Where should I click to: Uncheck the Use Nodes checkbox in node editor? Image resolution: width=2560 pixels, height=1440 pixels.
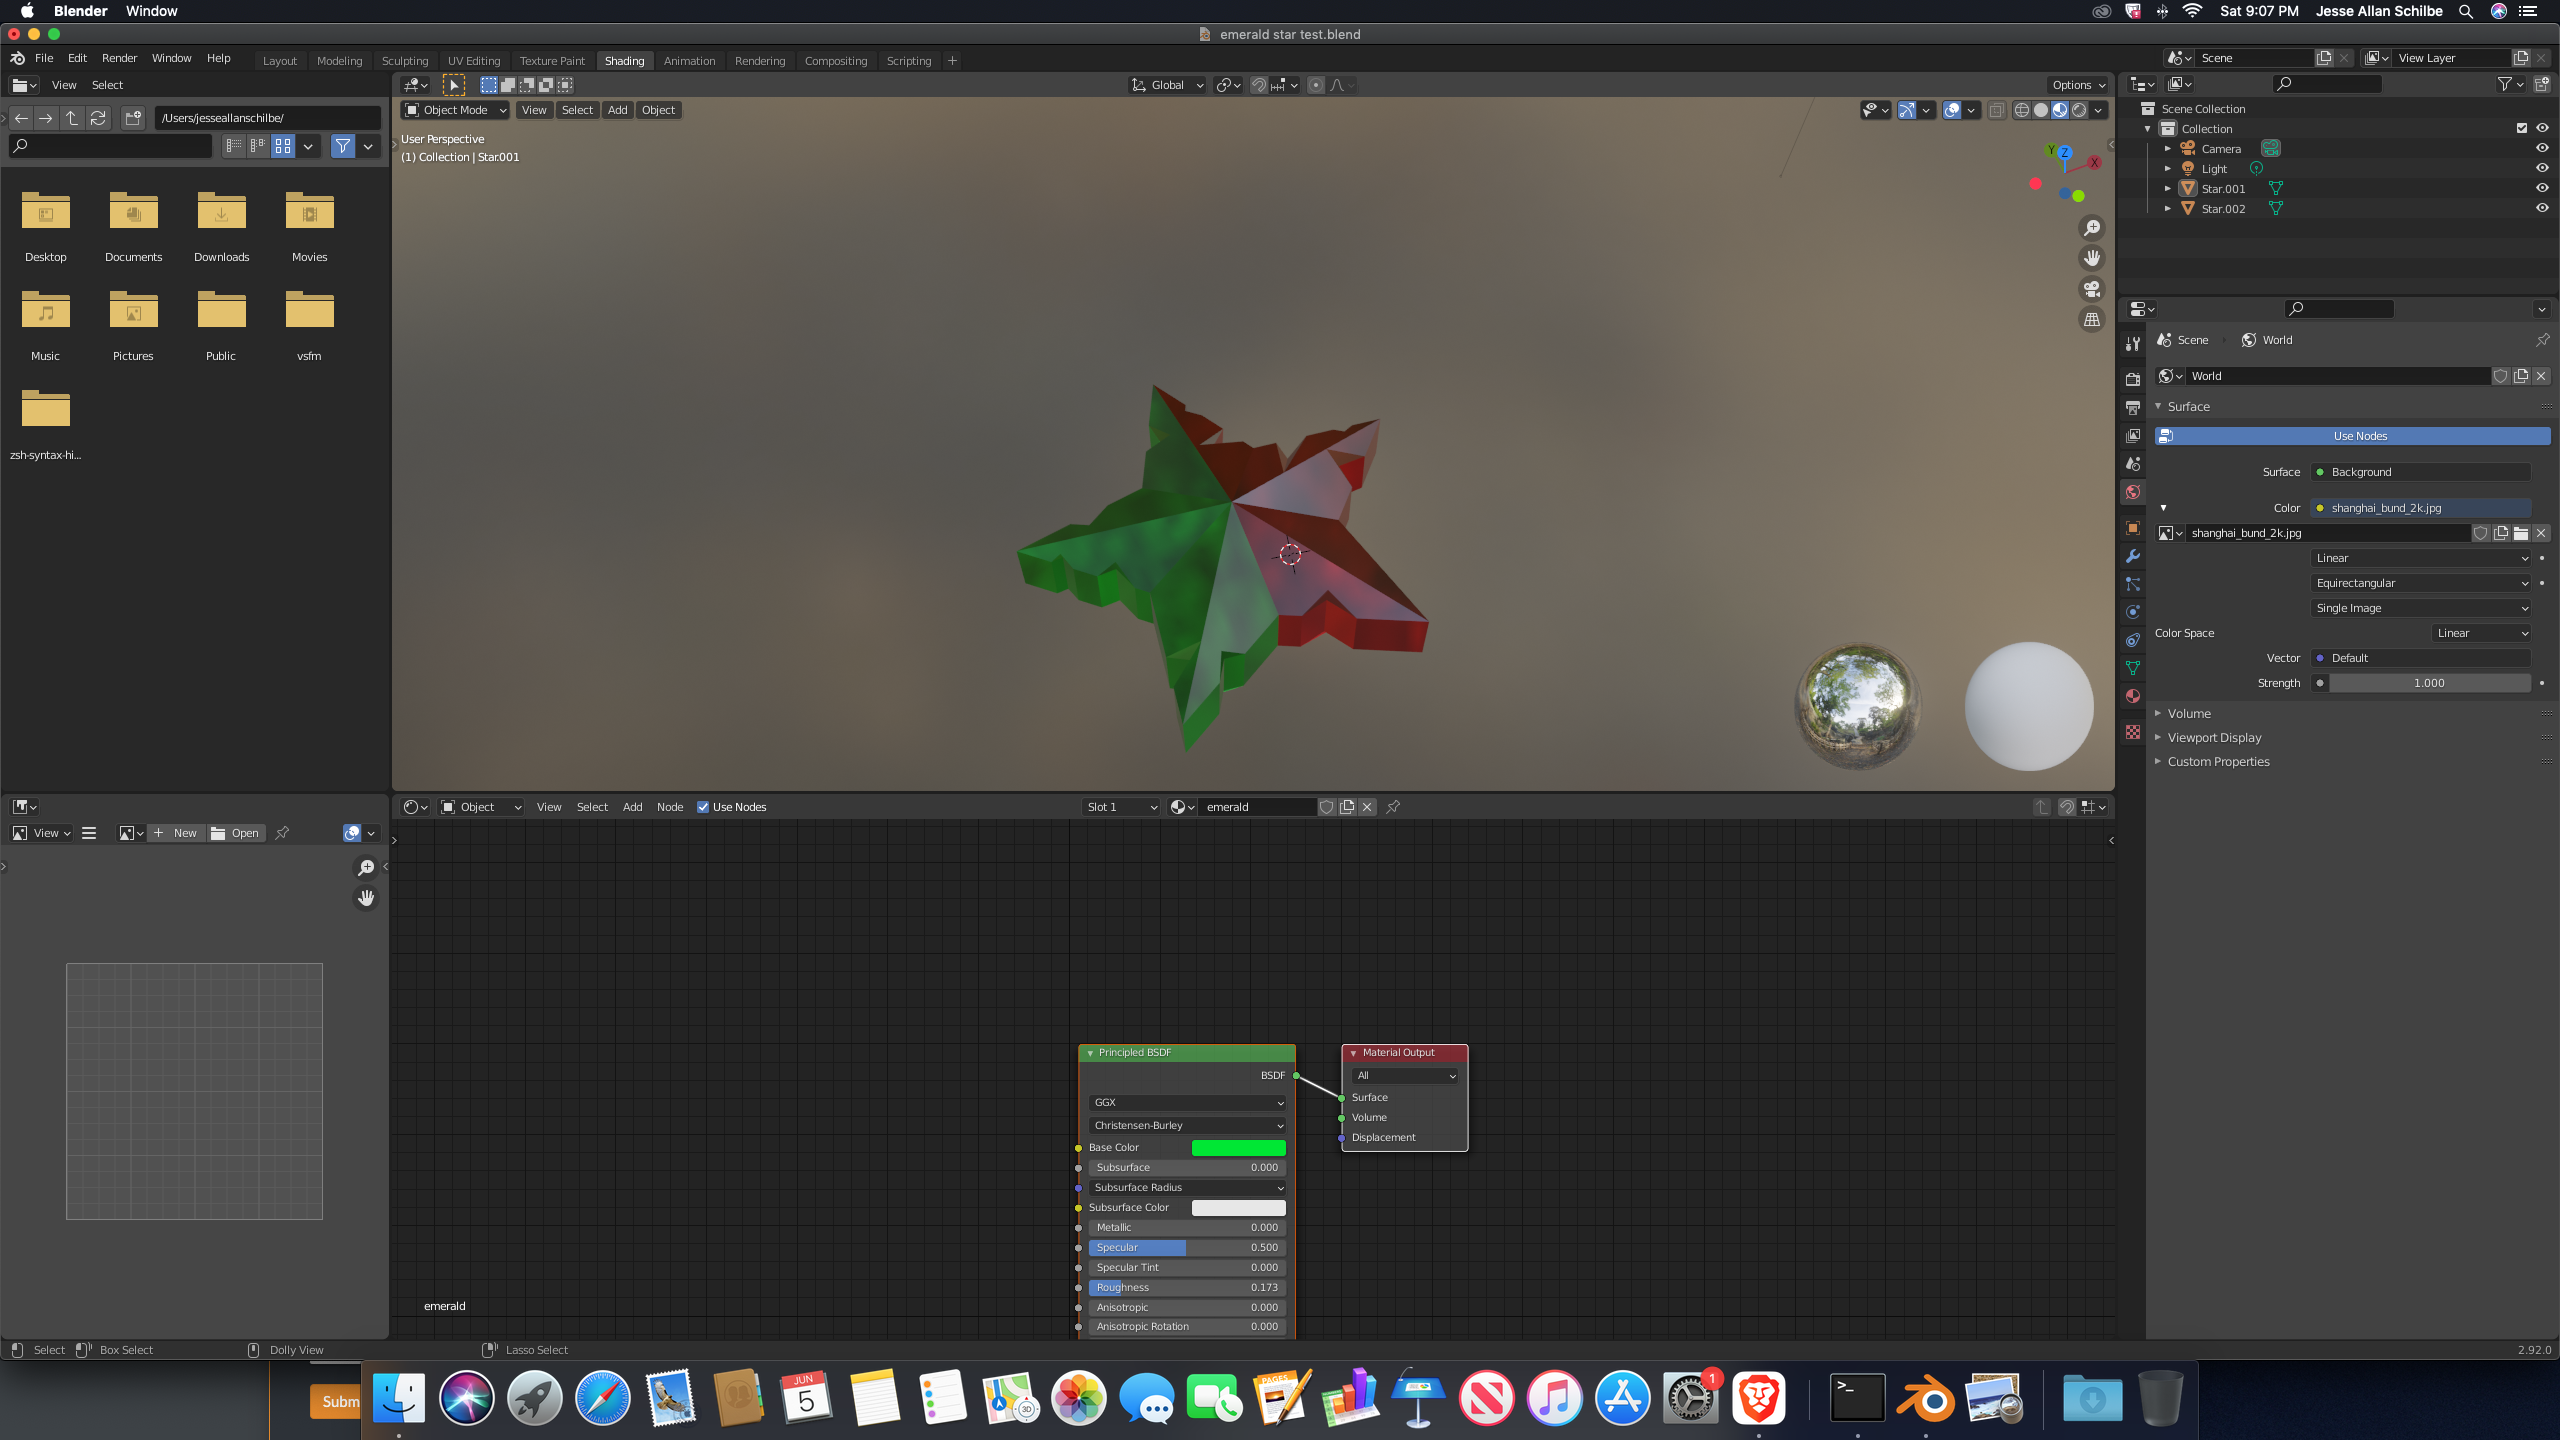coord(703,807)
